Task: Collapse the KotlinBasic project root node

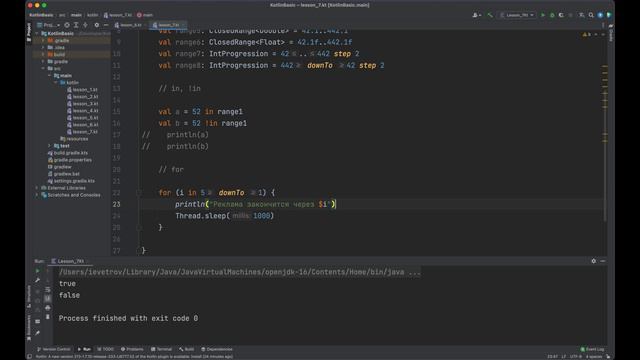Action: click(37, 33)
